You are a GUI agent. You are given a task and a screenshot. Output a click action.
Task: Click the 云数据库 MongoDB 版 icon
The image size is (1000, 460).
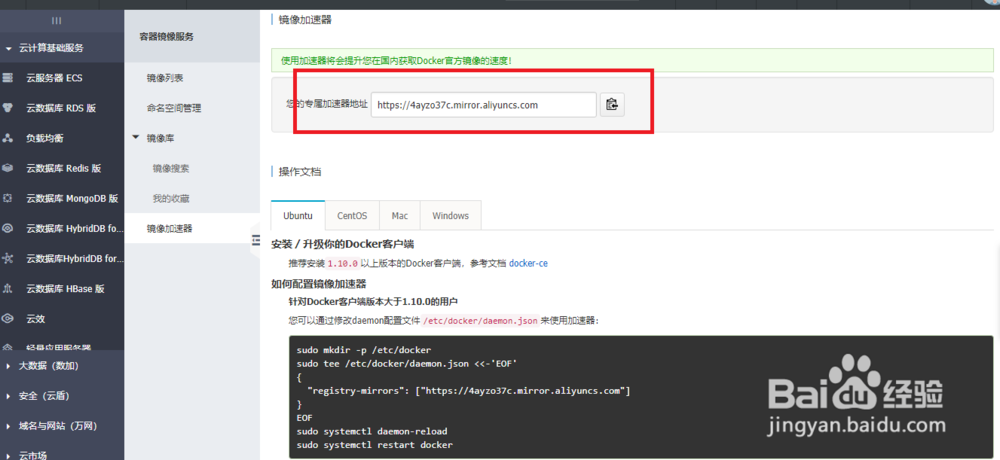tap(8, 198)
